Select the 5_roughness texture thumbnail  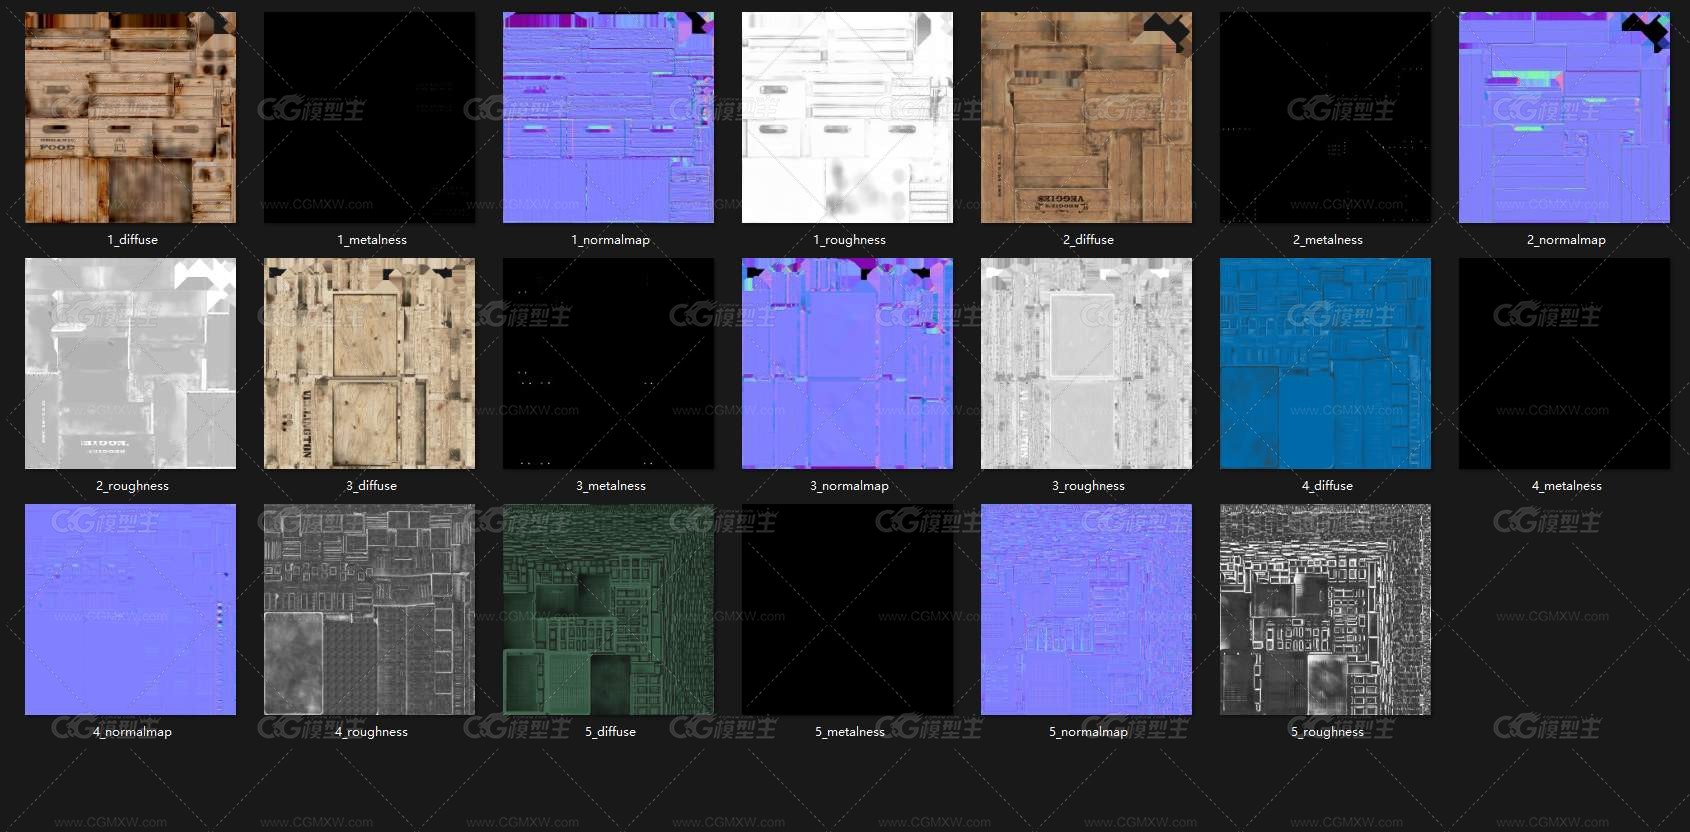point(1325,609)
